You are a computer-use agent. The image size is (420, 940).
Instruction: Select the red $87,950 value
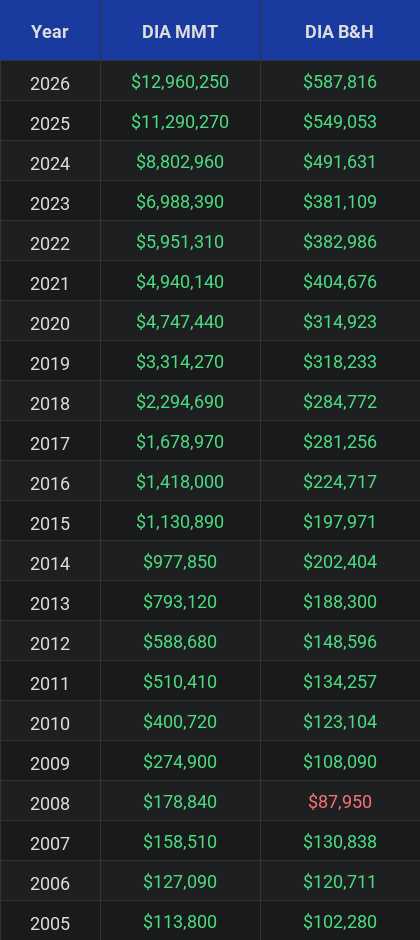(x=340, y=802)
